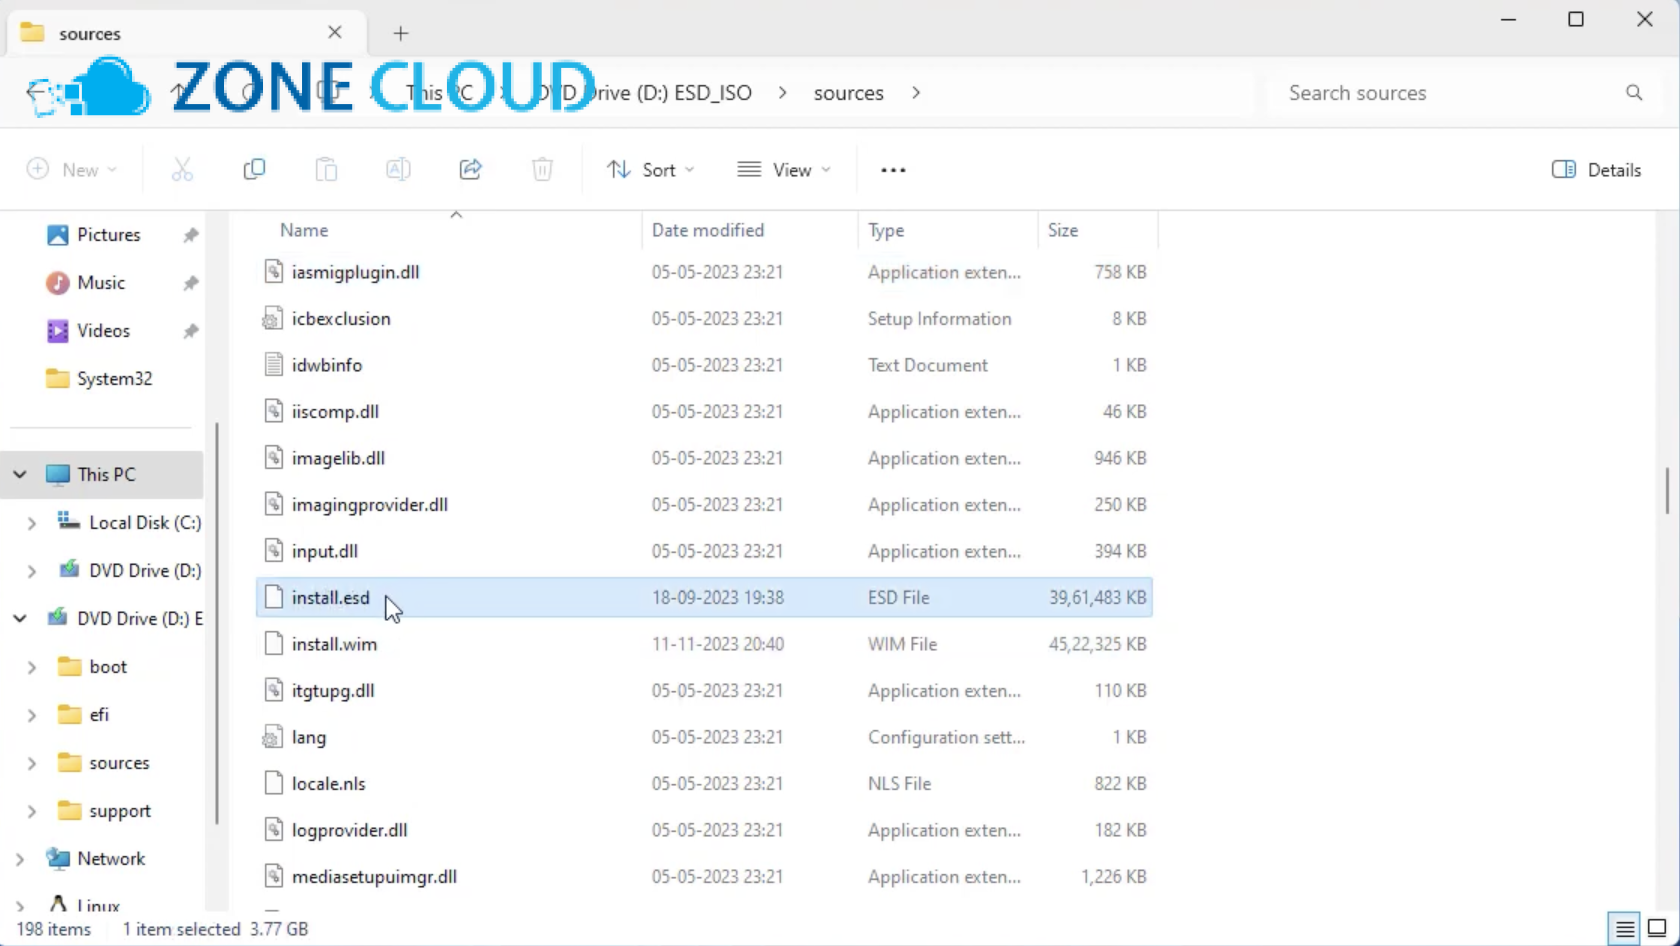This screenshot has height=946, width=1680.
Task: Expand the boot folder tree node
Action: tap(32, 667)
